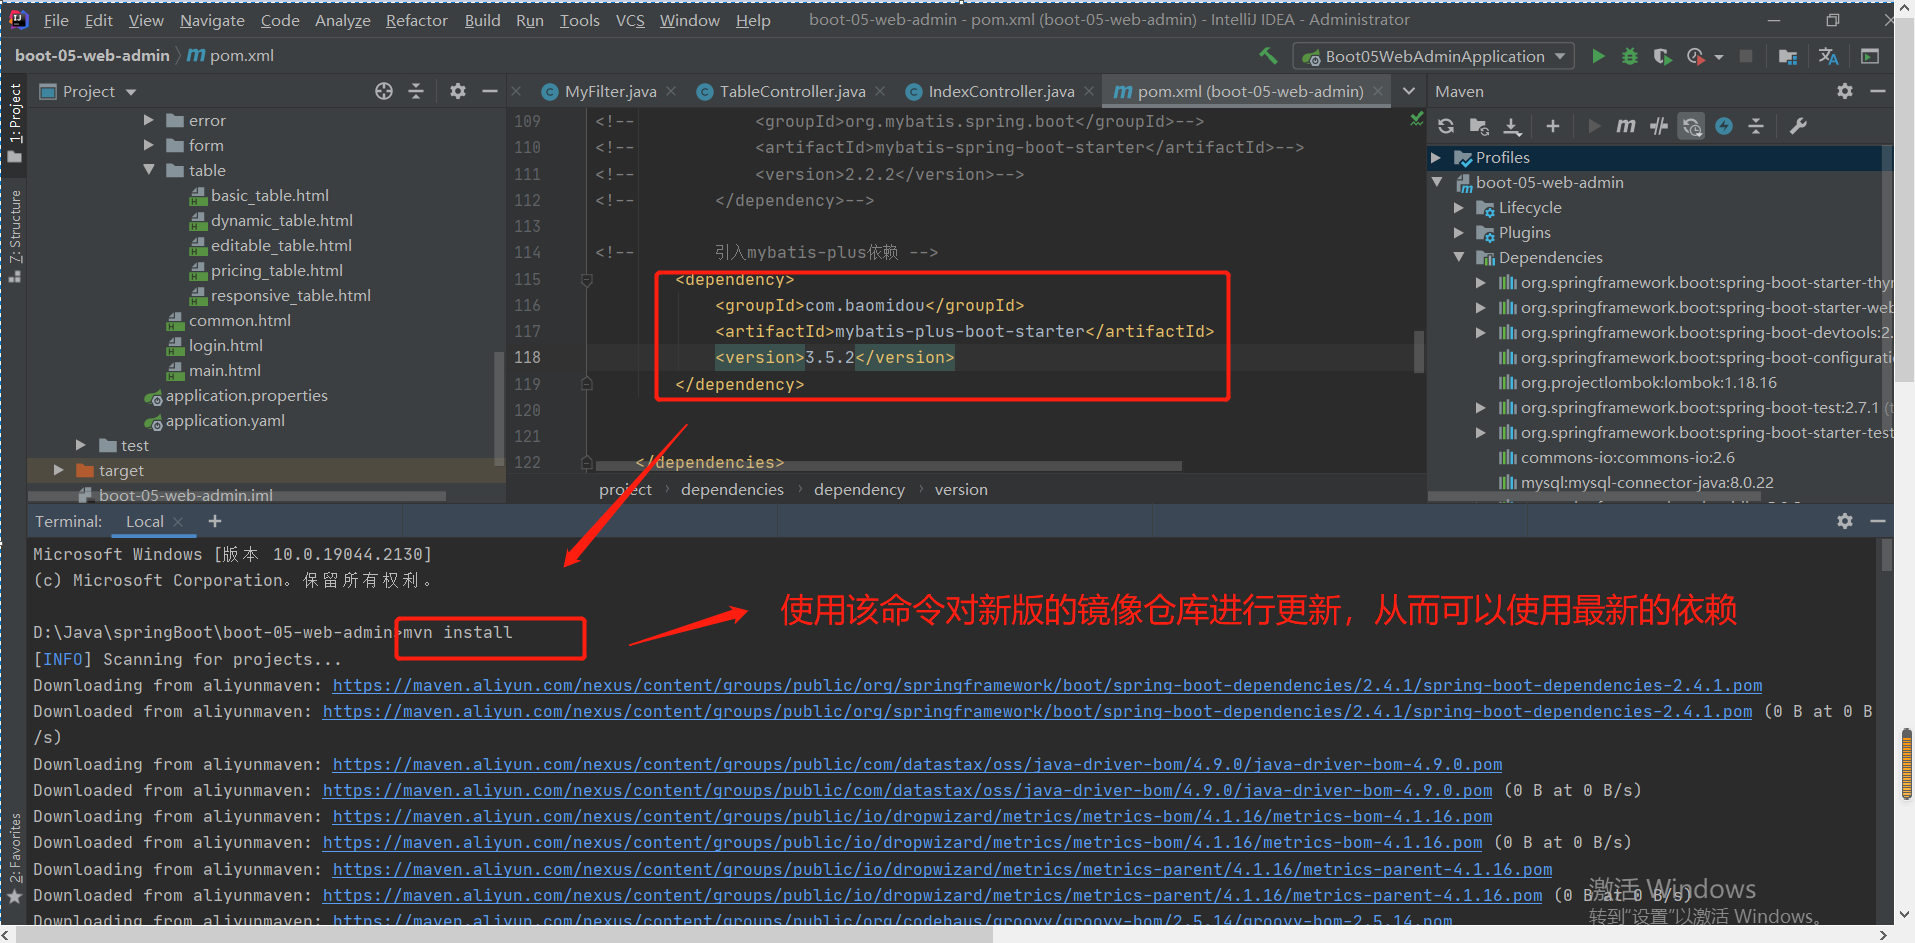Image resolution: width=1915 pixels, height=943 pixels.
Task: Toggle the 2: Favorites side tool window
Action: pos(15,858)
